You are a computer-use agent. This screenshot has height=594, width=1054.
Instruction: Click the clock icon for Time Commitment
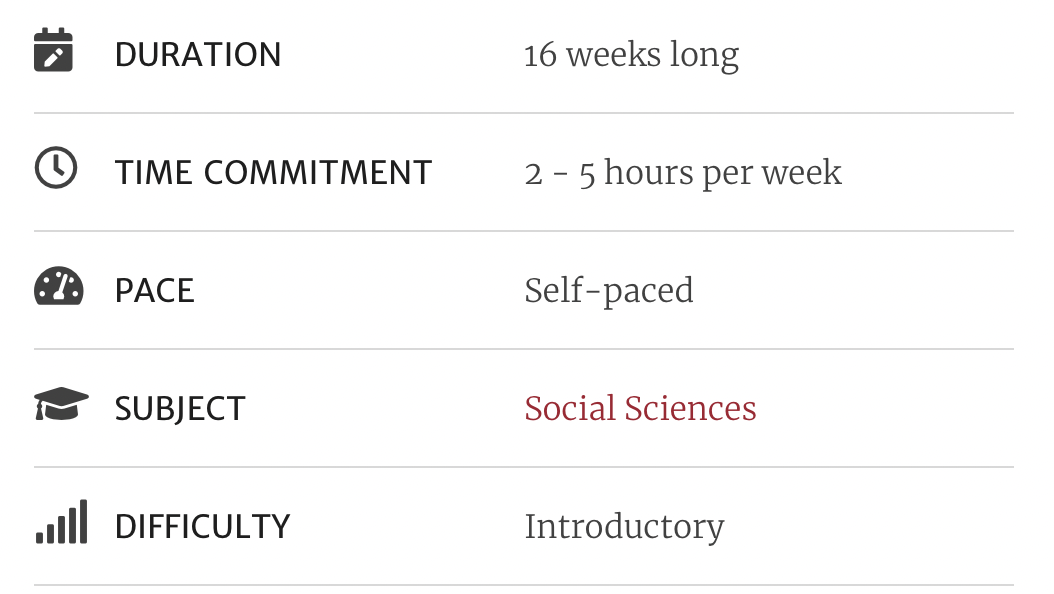tap(56, 167)
